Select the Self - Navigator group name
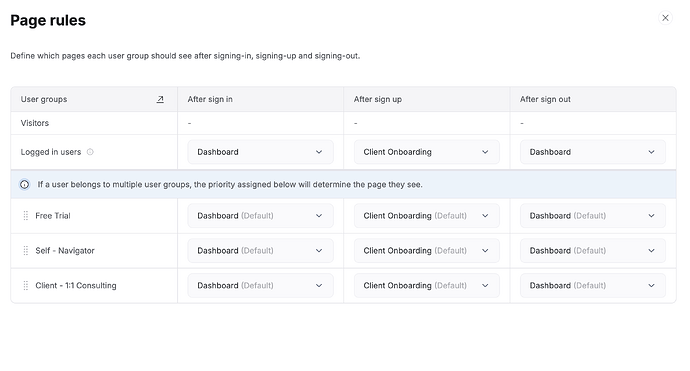This screenshot has height=371, width=690. click(65, 250)
